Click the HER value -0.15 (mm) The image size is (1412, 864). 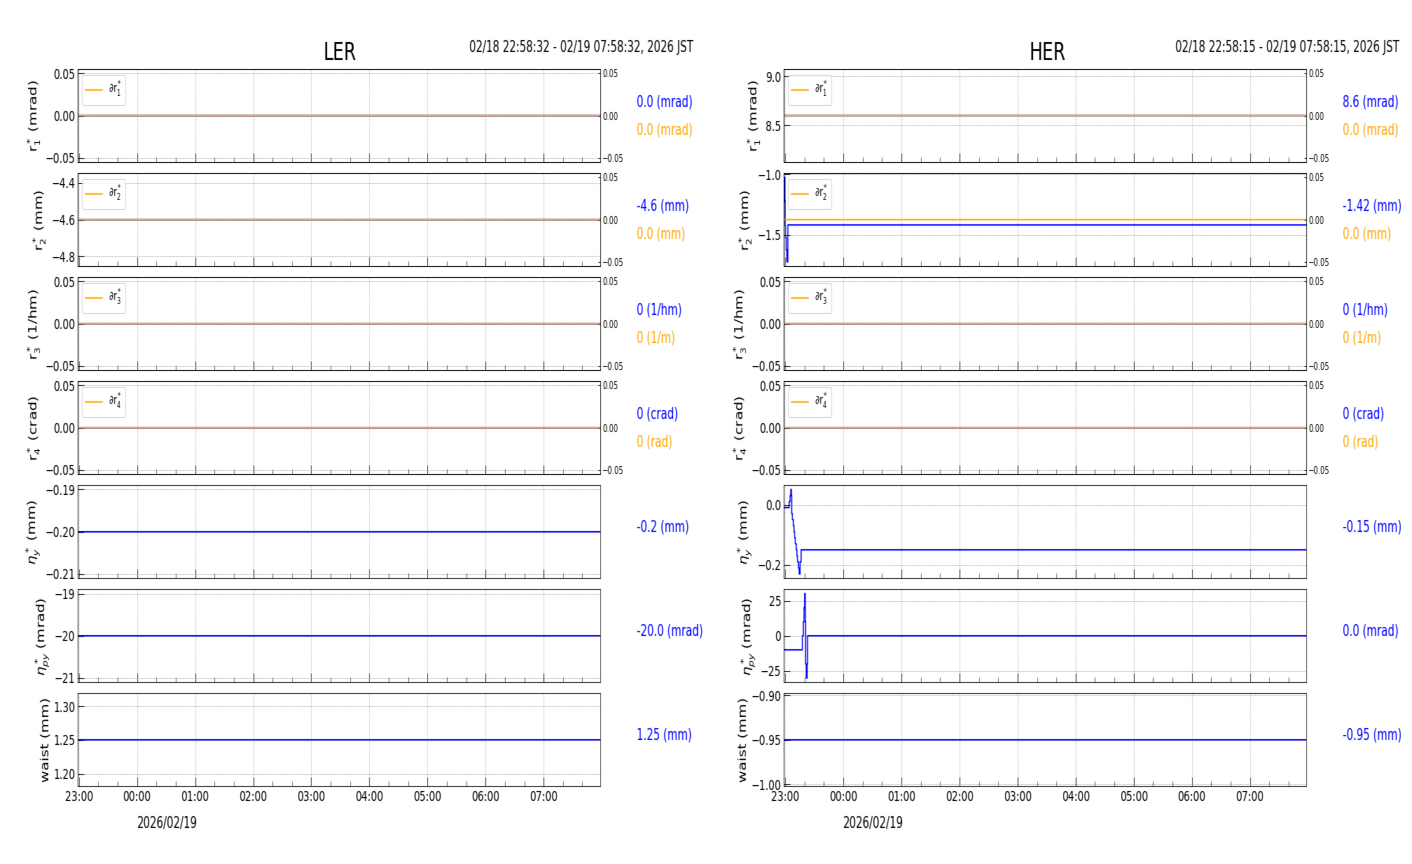(1372, 527)
